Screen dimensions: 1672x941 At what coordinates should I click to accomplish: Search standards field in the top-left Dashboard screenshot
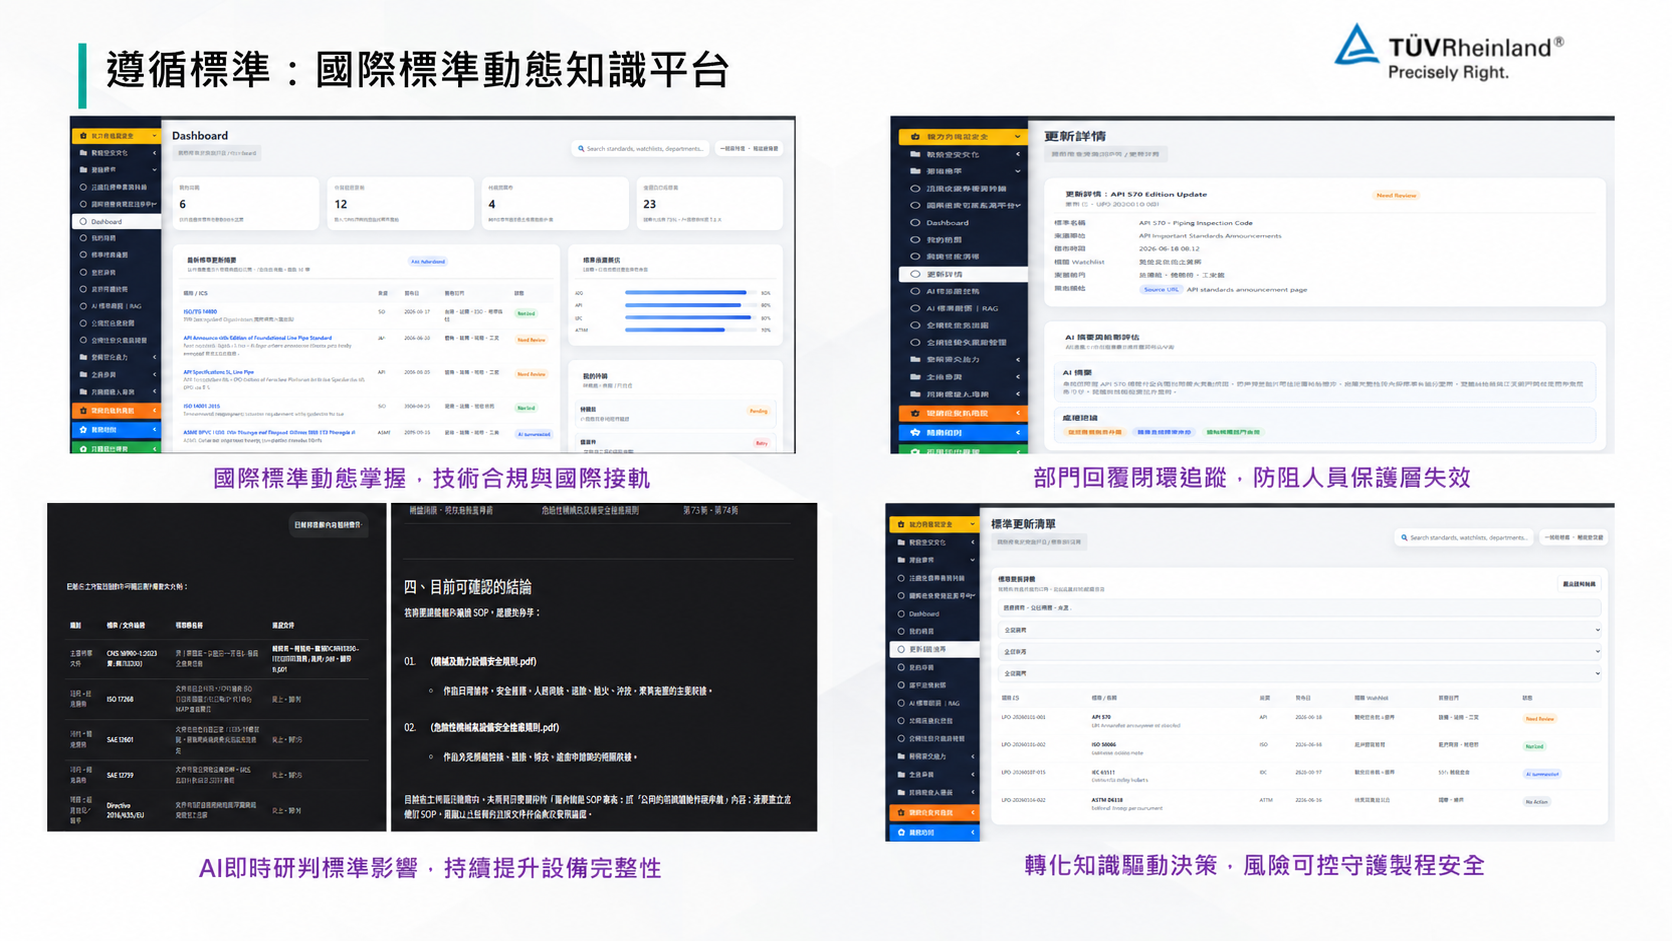point(641,149)
